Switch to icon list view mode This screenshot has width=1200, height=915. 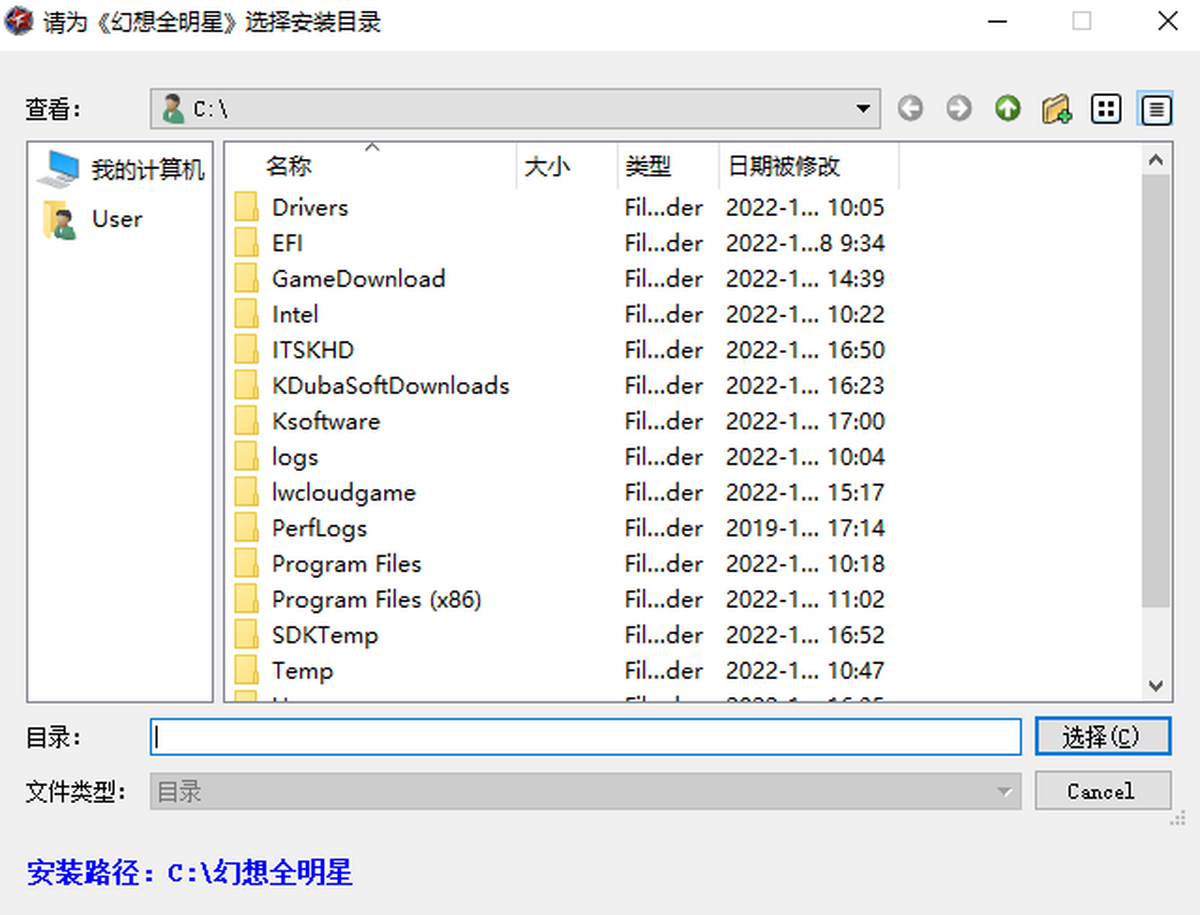click(1106, 108)
